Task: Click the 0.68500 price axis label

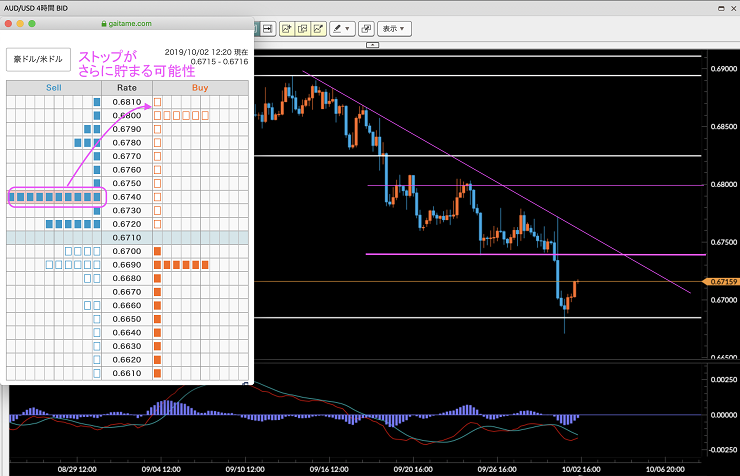Action: click(723, 126)
